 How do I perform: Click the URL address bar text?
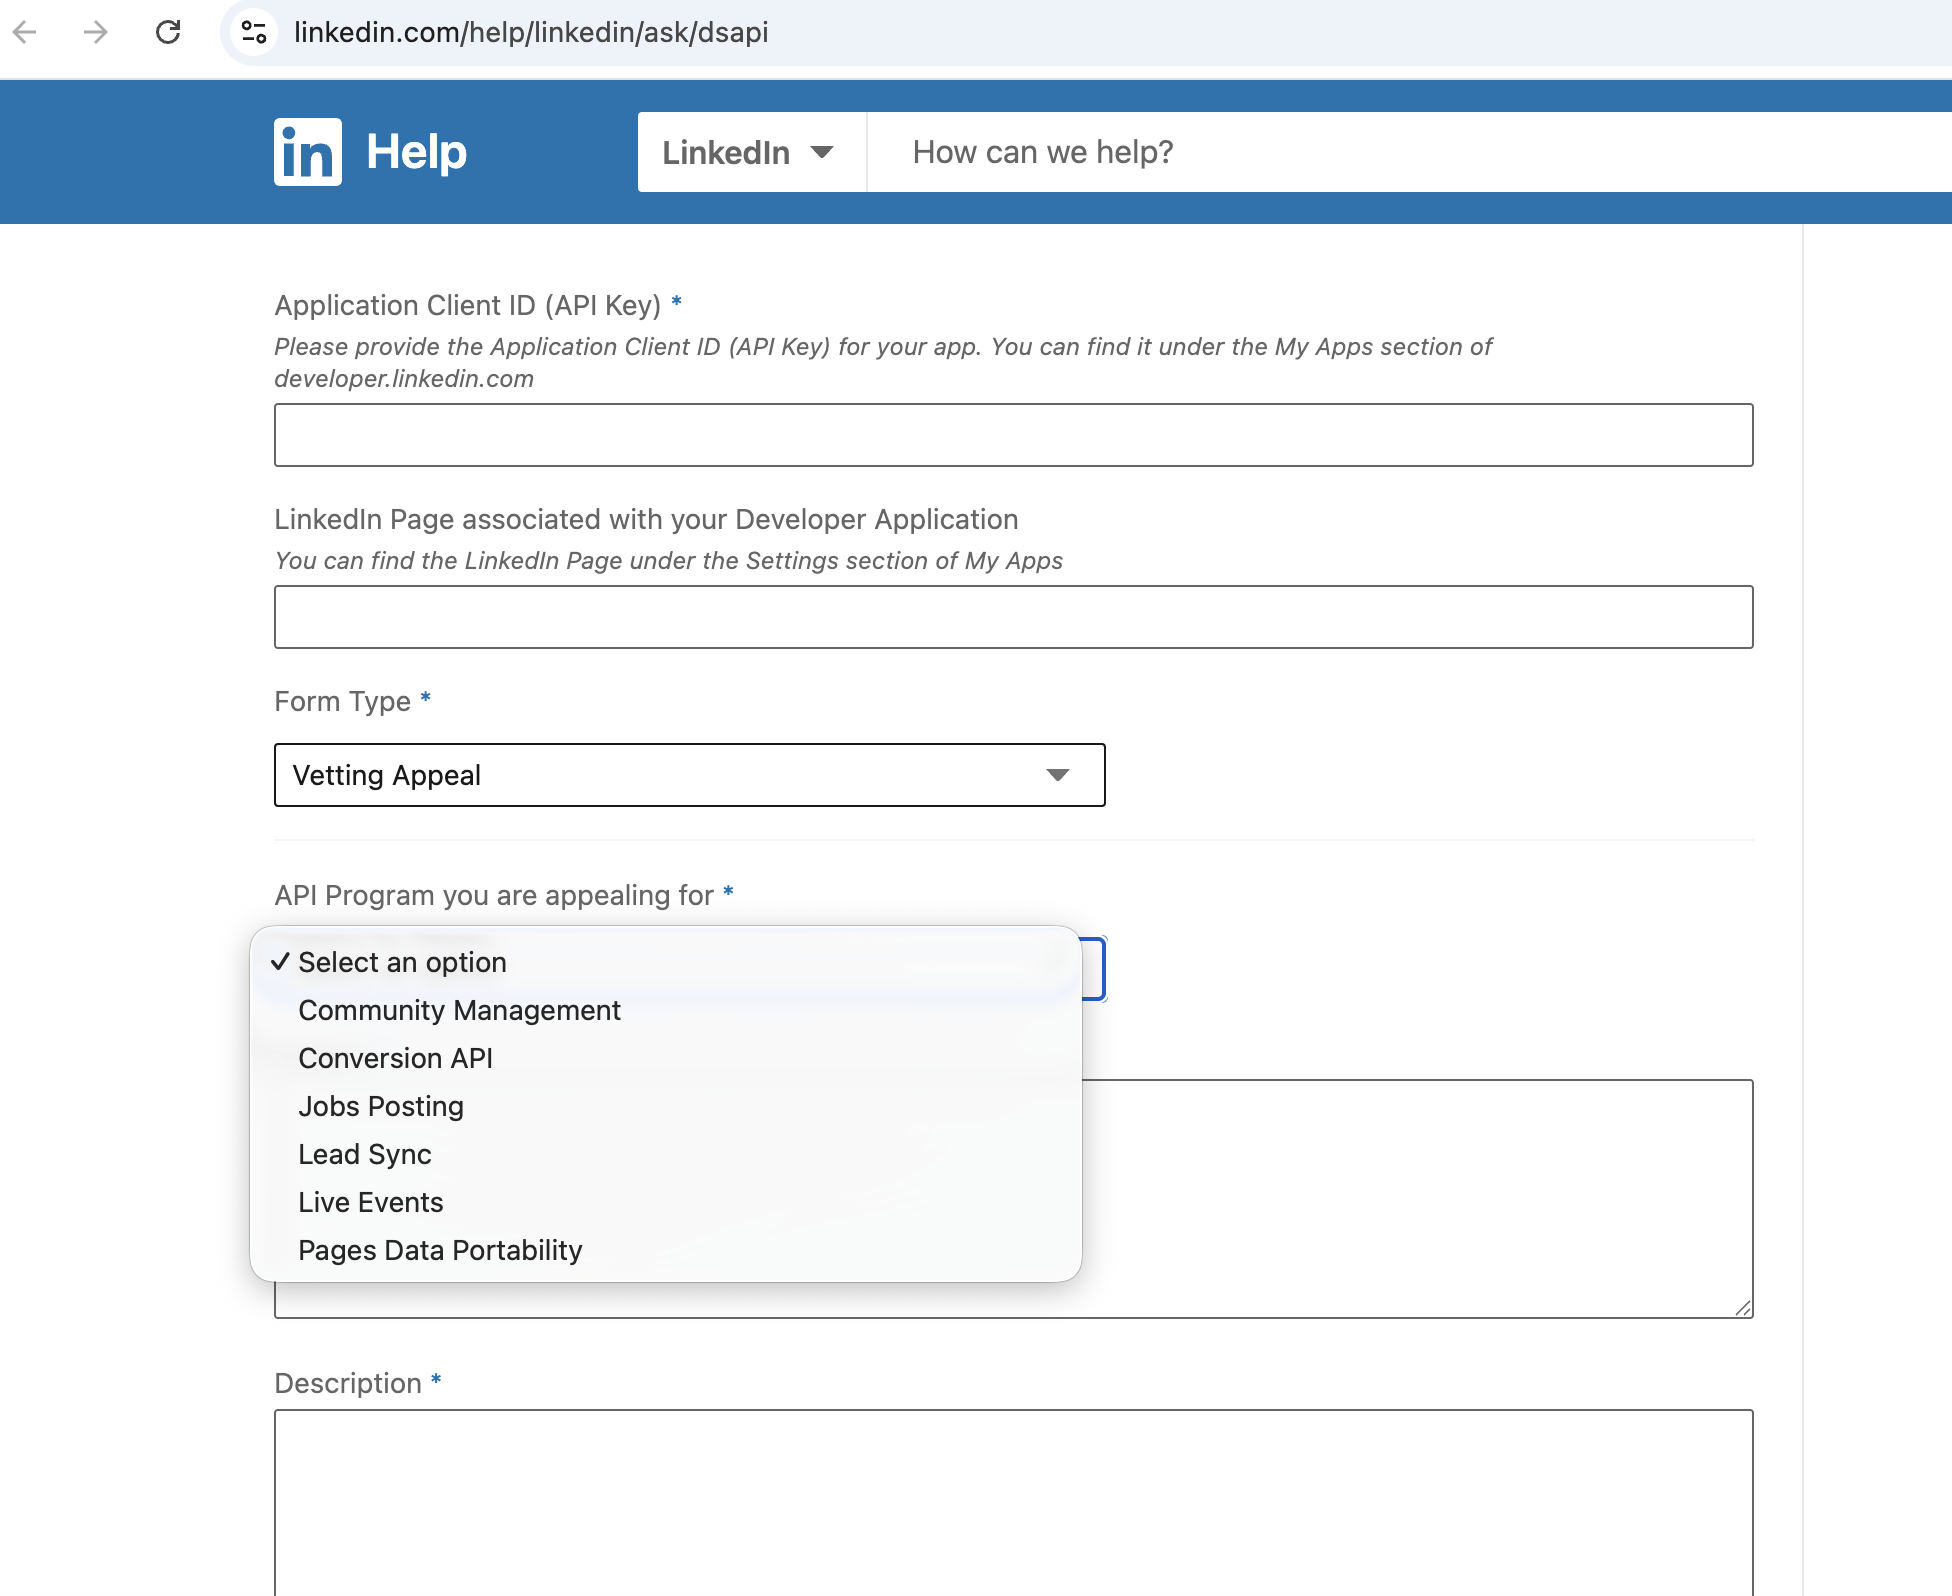[x=531, y=33]
